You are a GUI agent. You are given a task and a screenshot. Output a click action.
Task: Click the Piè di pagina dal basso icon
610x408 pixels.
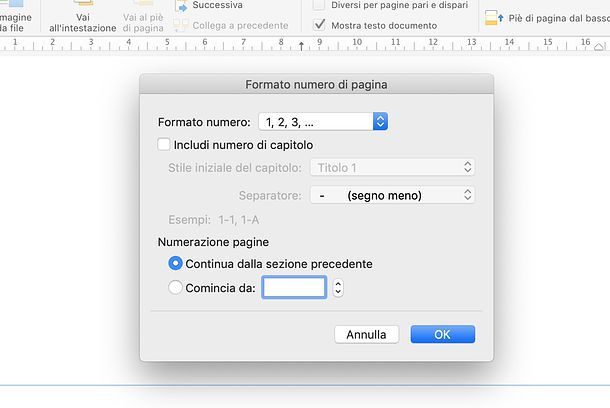(x=494, y=18)
